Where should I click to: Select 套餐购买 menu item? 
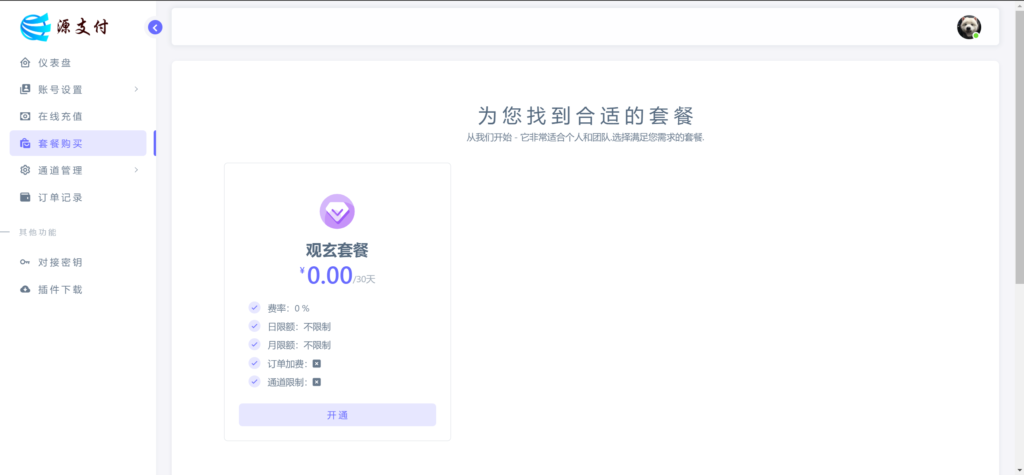coord(78,143)
